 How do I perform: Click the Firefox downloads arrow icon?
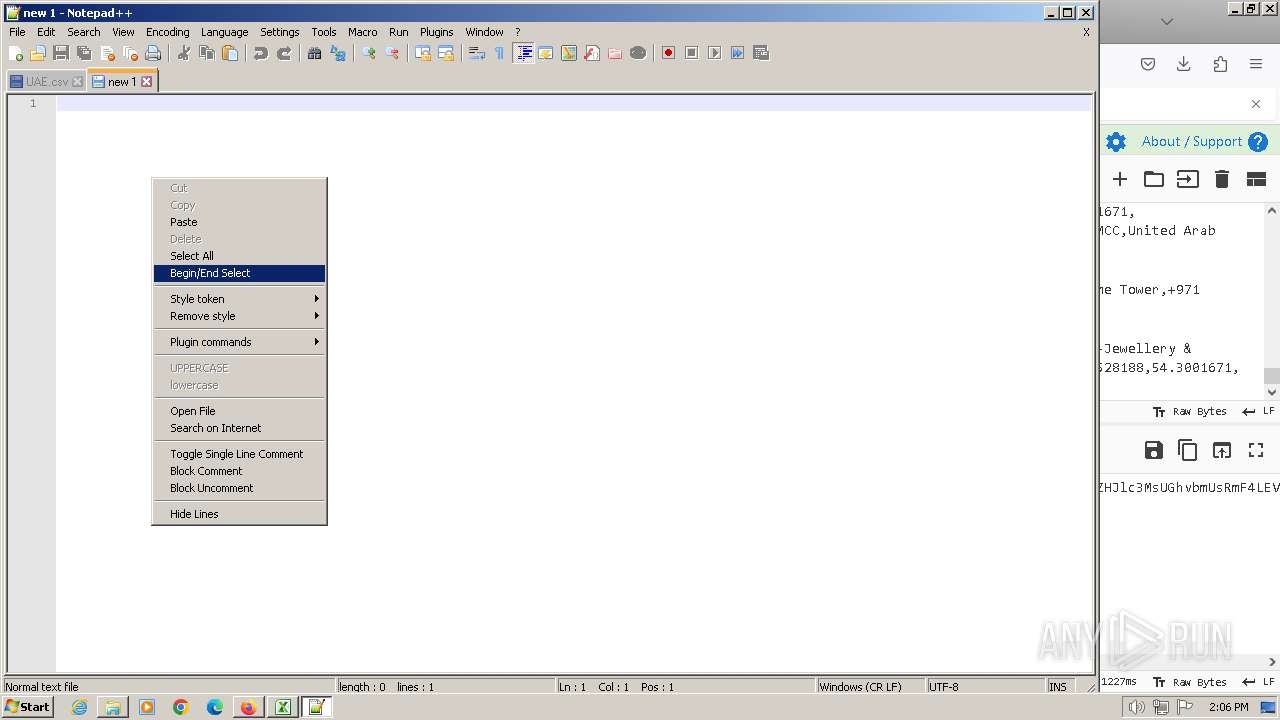click(x=1184, y=64)
